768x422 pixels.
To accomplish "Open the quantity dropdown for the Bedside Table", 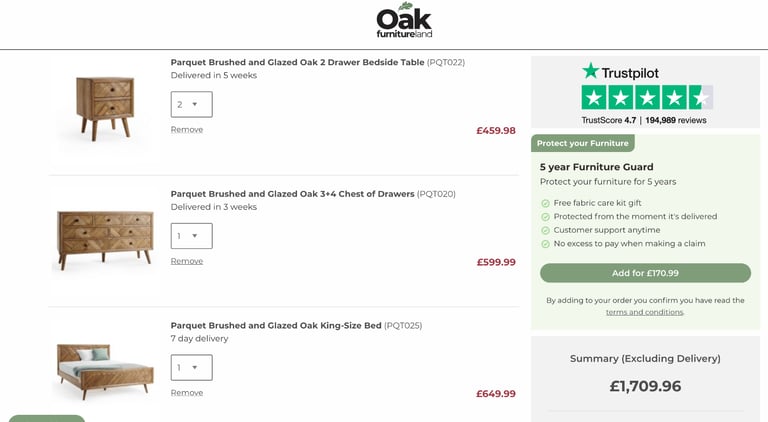I will [192, 104].
